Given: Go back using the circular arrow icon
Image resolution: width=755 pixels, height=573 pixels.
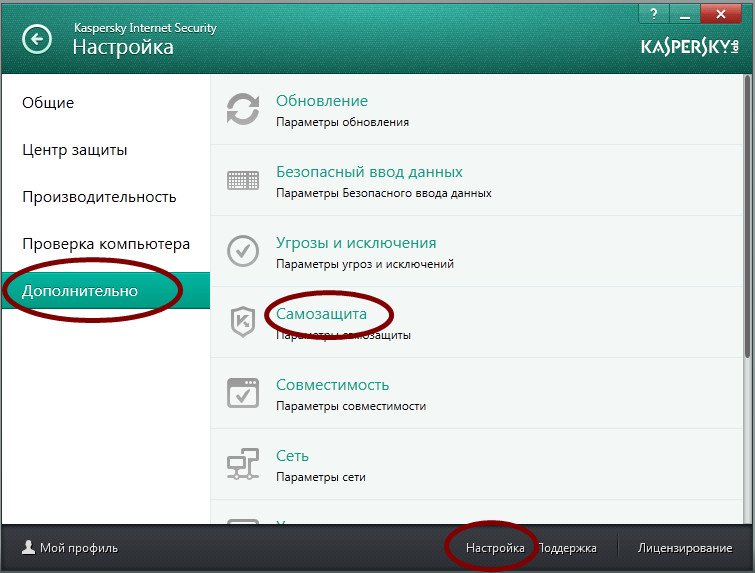Looking at the screenshot, I should click(37, 39).
